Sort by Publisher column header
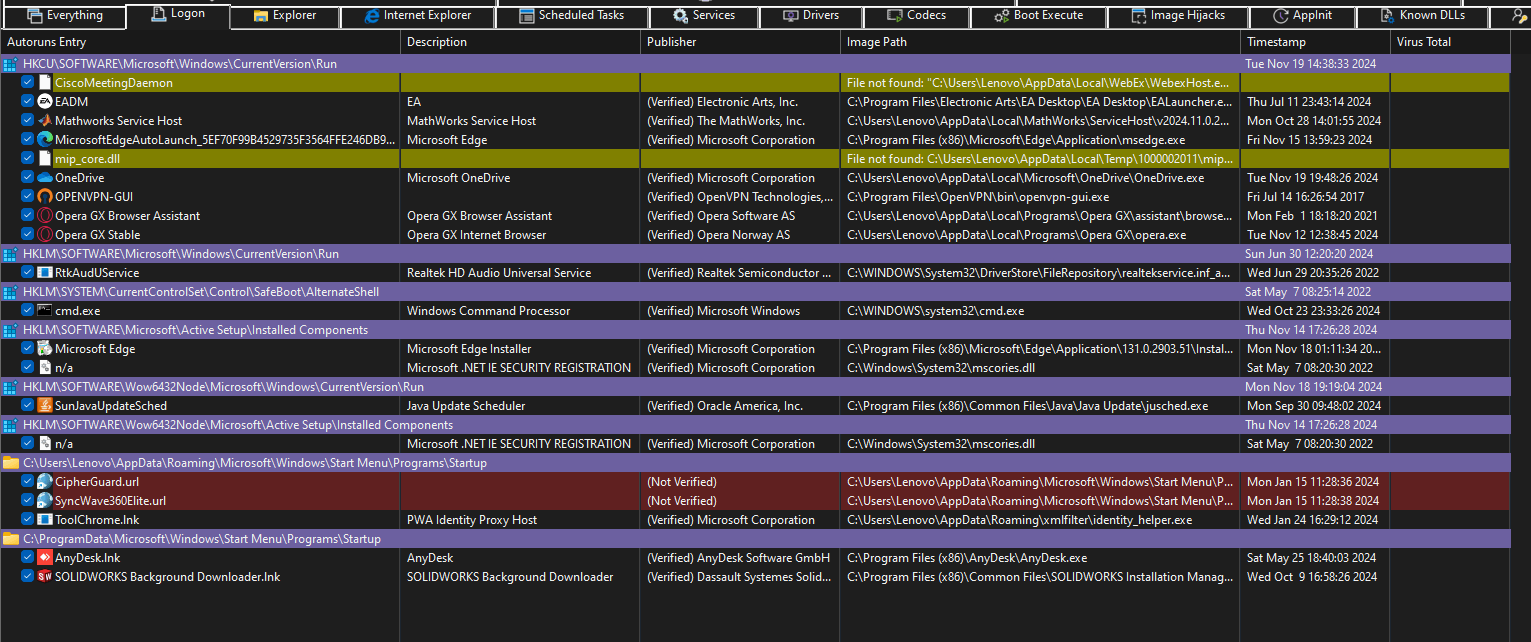1531x642 pixels. tap(740, 42)
